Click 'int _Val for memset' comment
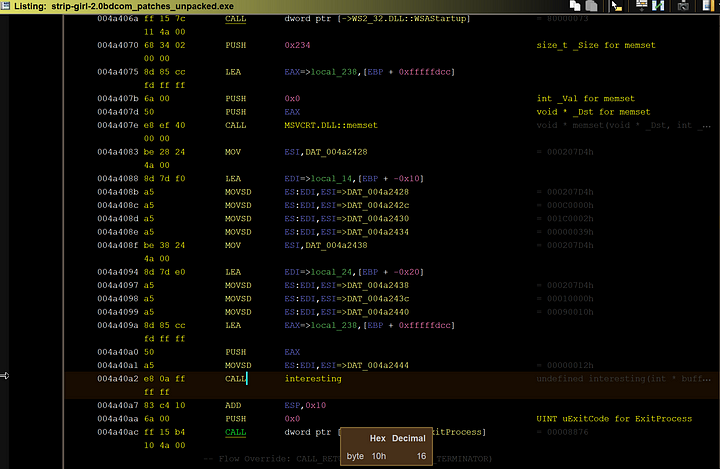This screenshot has height=469, width=720. [x=585, y=98]
